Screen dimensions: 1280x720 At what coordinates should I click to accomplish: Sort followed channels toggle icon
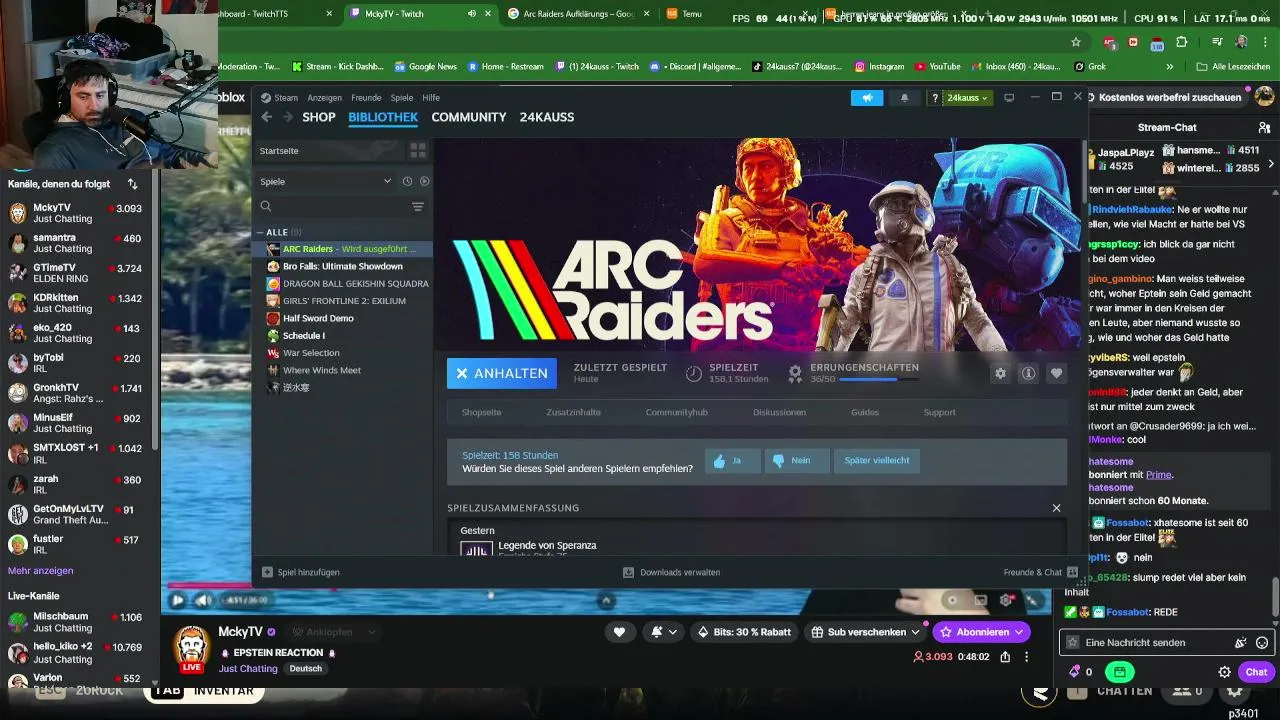point(133,184)
